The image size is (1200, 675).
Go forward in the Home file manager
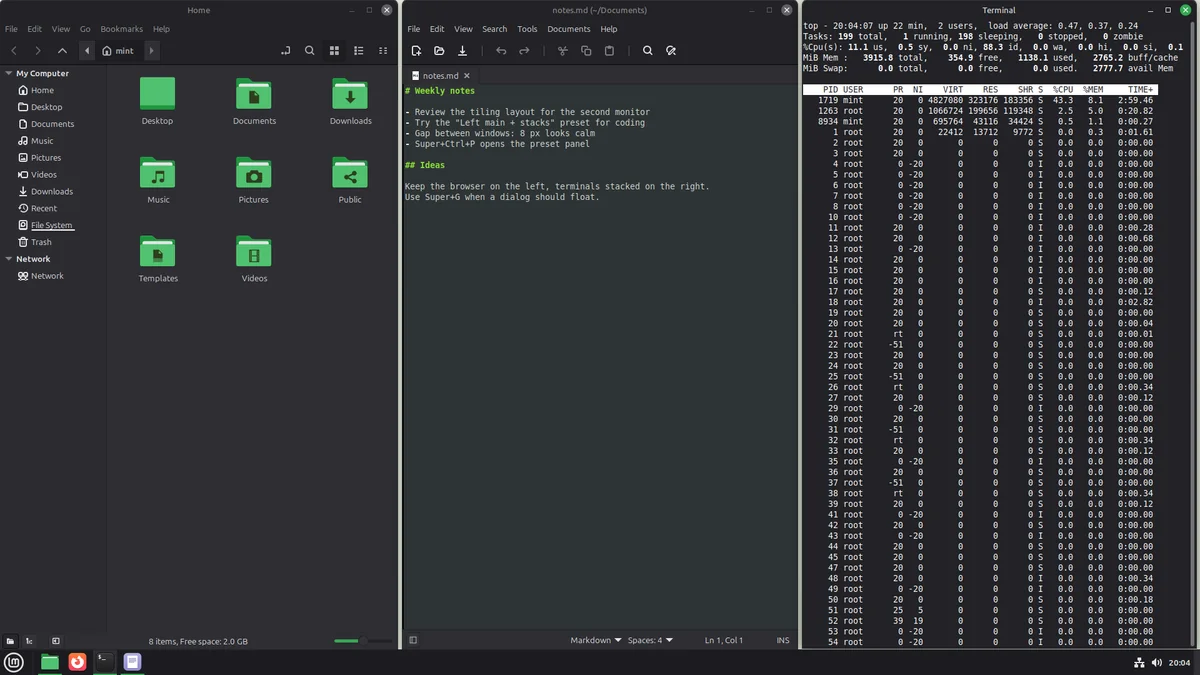38,50
